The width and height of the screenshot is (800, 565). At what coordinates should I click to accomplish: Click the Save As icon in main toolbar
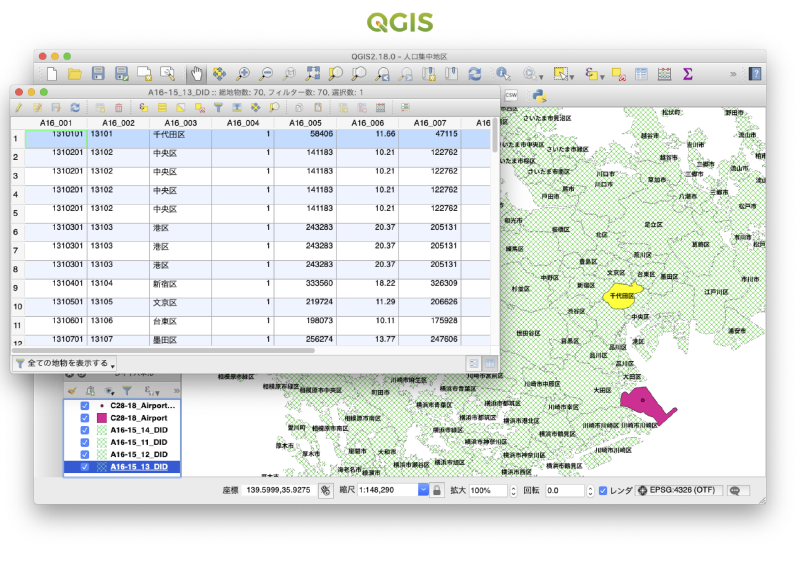(121, 74)
